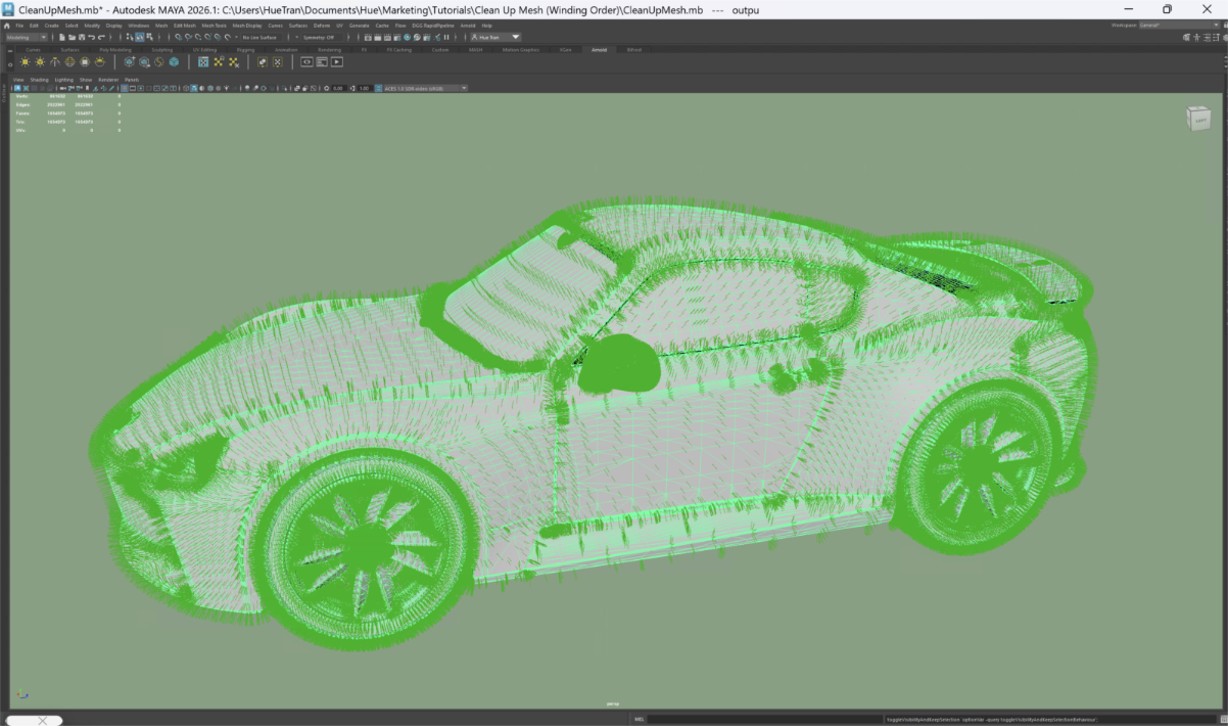Open the viewport Renderer panel menu
1228x726 pixels.
pyautogui.click(x=108, y=80)
